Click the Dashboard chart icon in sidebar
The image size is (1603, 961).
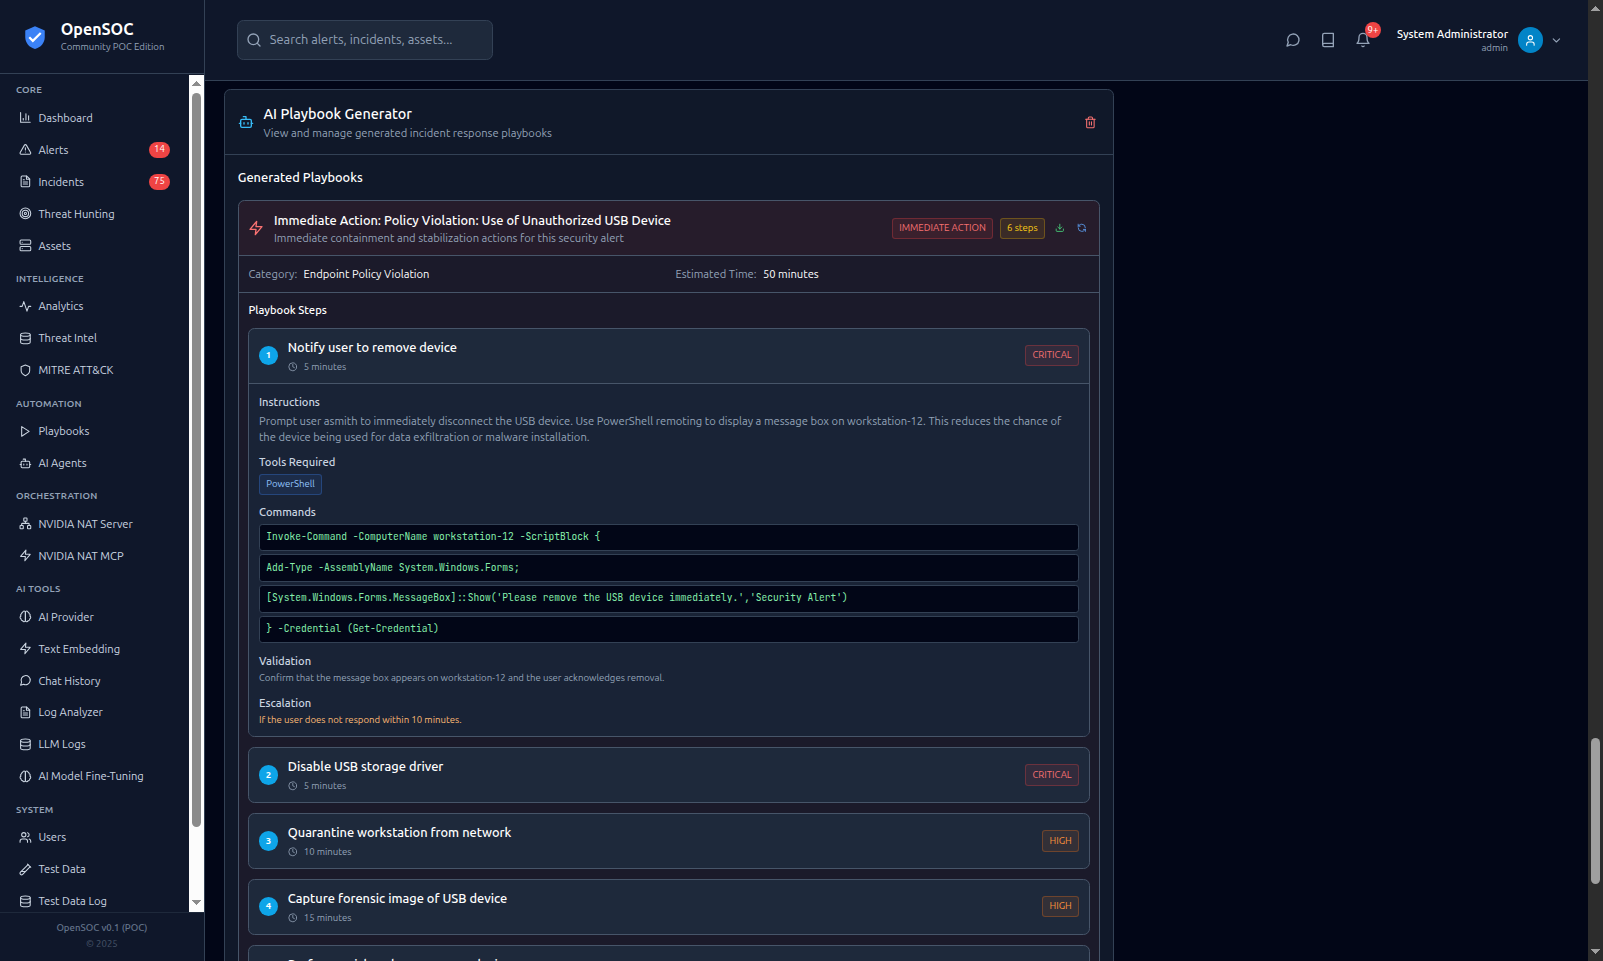(x=25, y=118)
